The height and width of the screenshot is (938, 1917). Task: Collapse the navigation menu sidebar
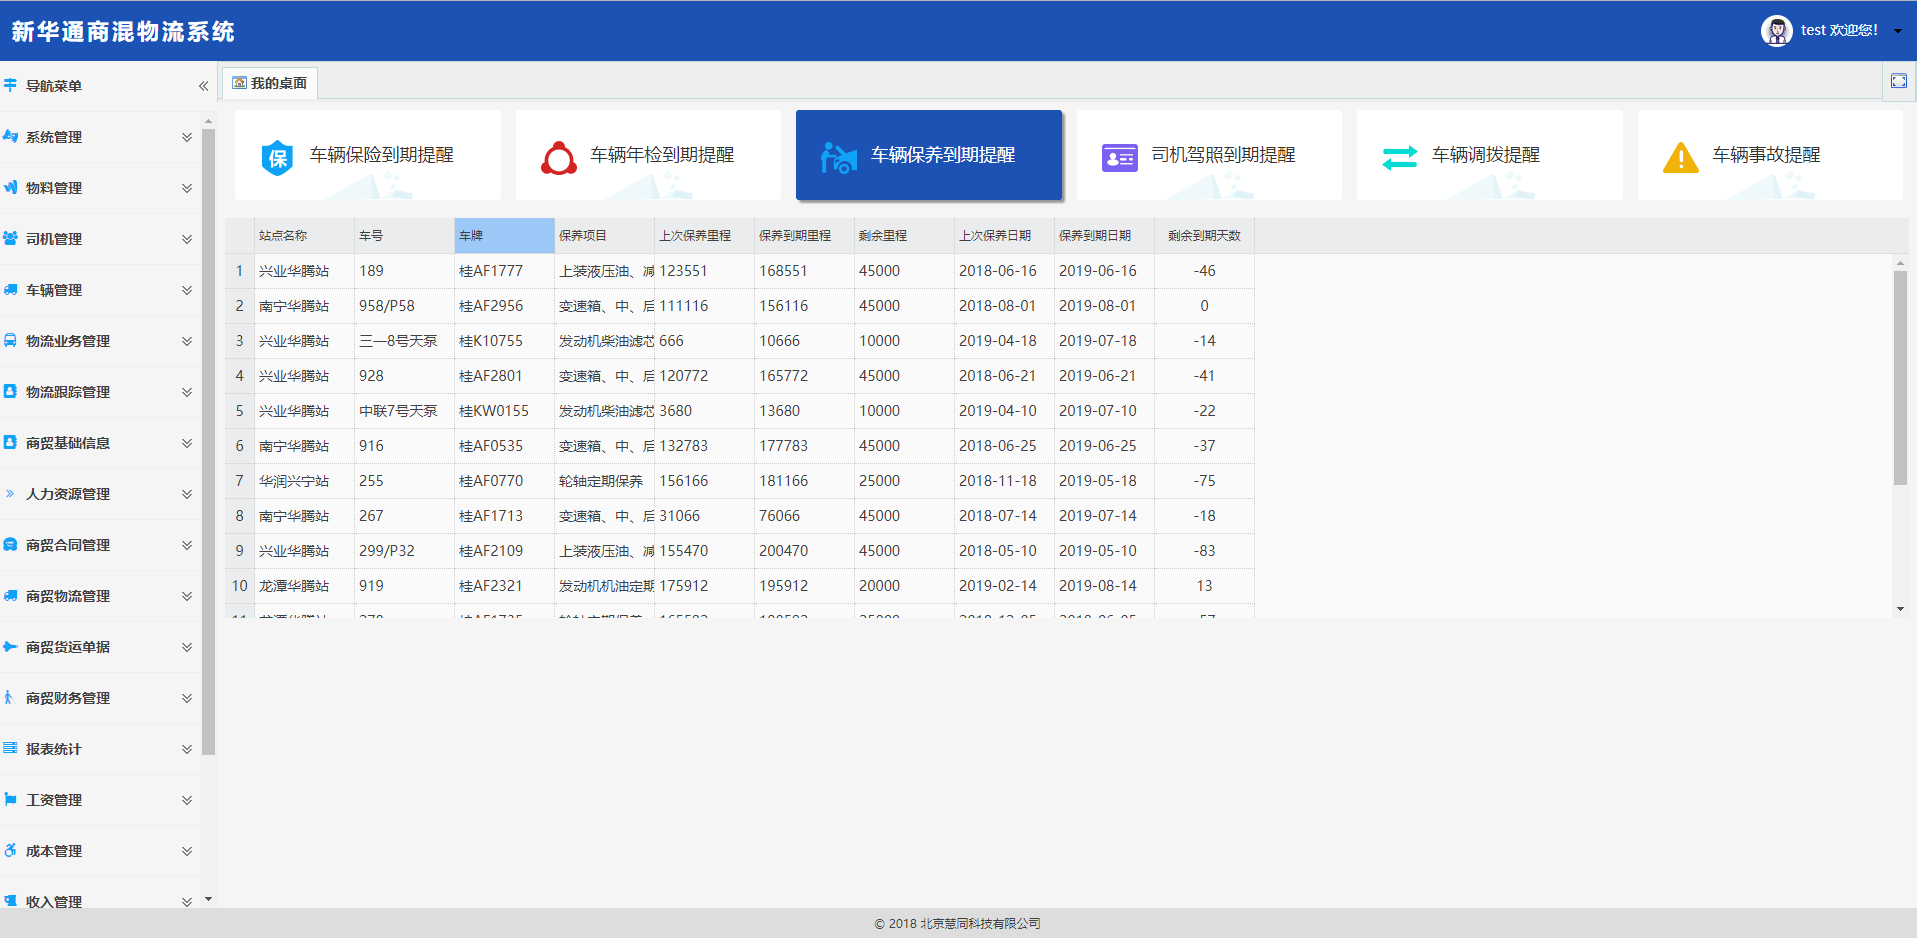[203, 86]
